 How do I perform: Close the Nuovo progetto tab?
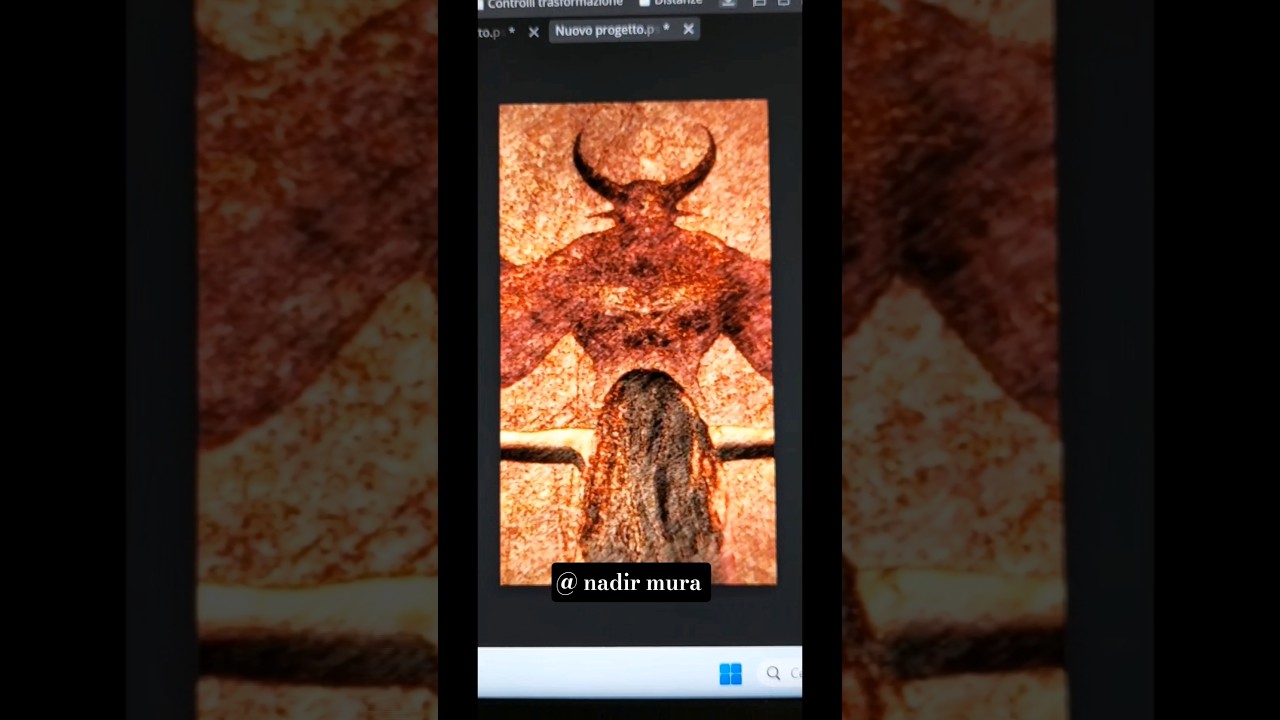688,29
